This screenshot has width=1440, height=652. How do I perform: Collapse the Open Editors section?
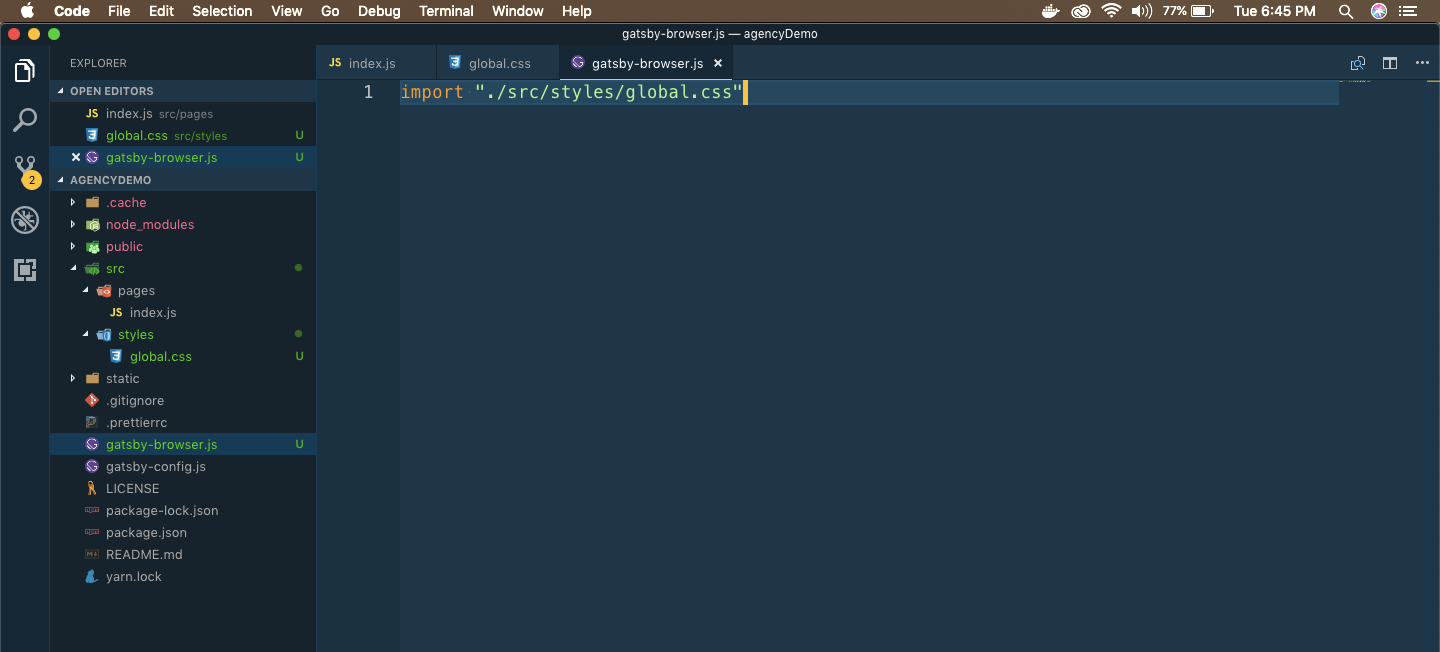[183, 91]
